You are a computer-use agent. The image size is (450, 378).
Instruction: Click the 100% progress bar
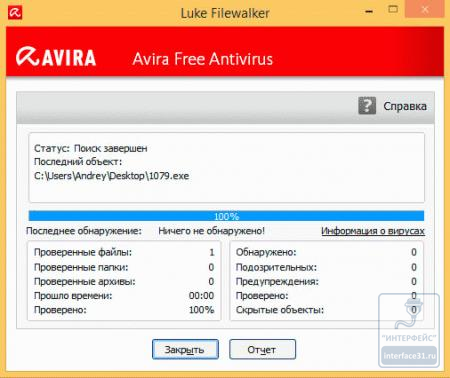click(x=226, y=216)
